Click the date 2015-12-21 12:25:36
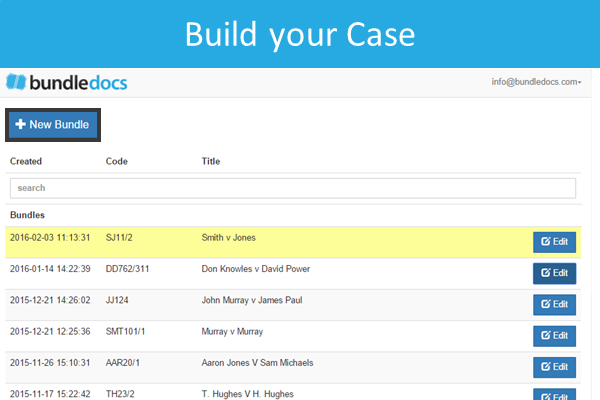Viewport: 600px width, 400px height. pos(50,331)
